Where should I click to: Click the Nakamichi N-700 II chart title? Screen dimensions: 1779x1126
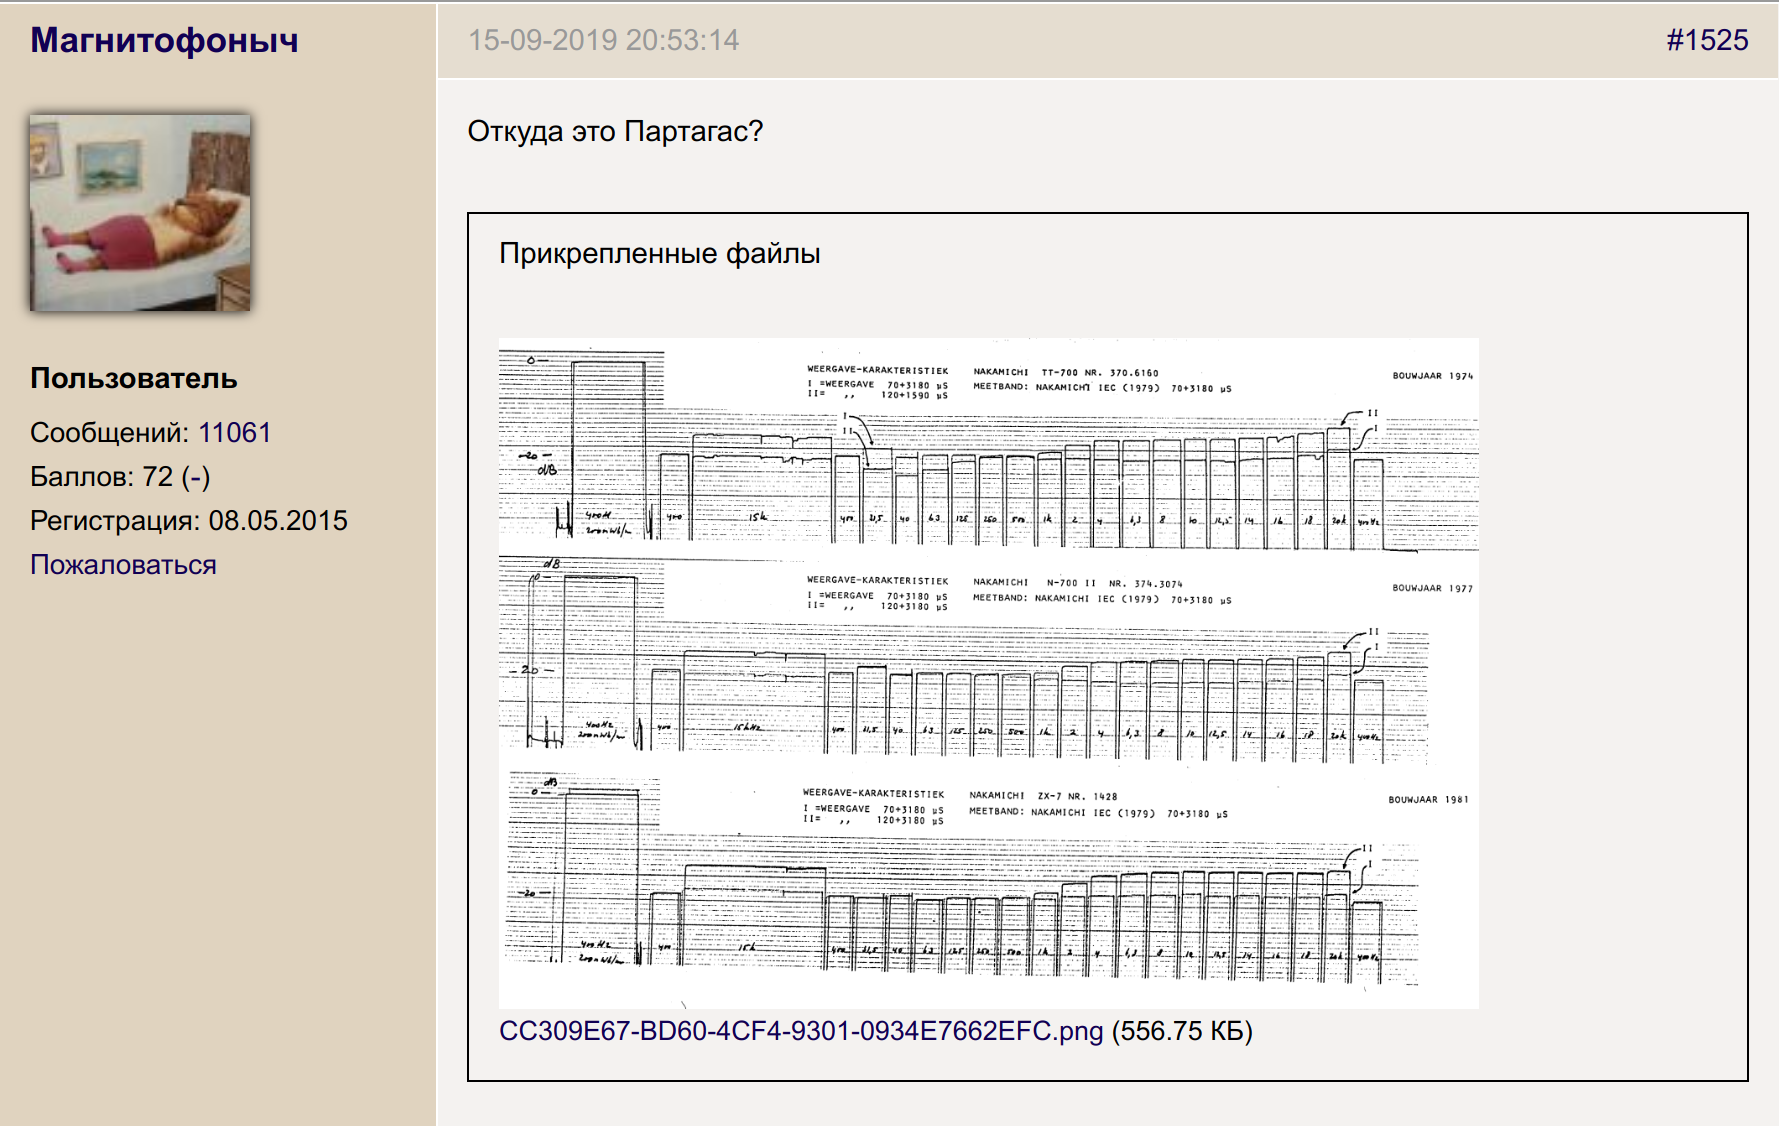(x=1077, y=583)
